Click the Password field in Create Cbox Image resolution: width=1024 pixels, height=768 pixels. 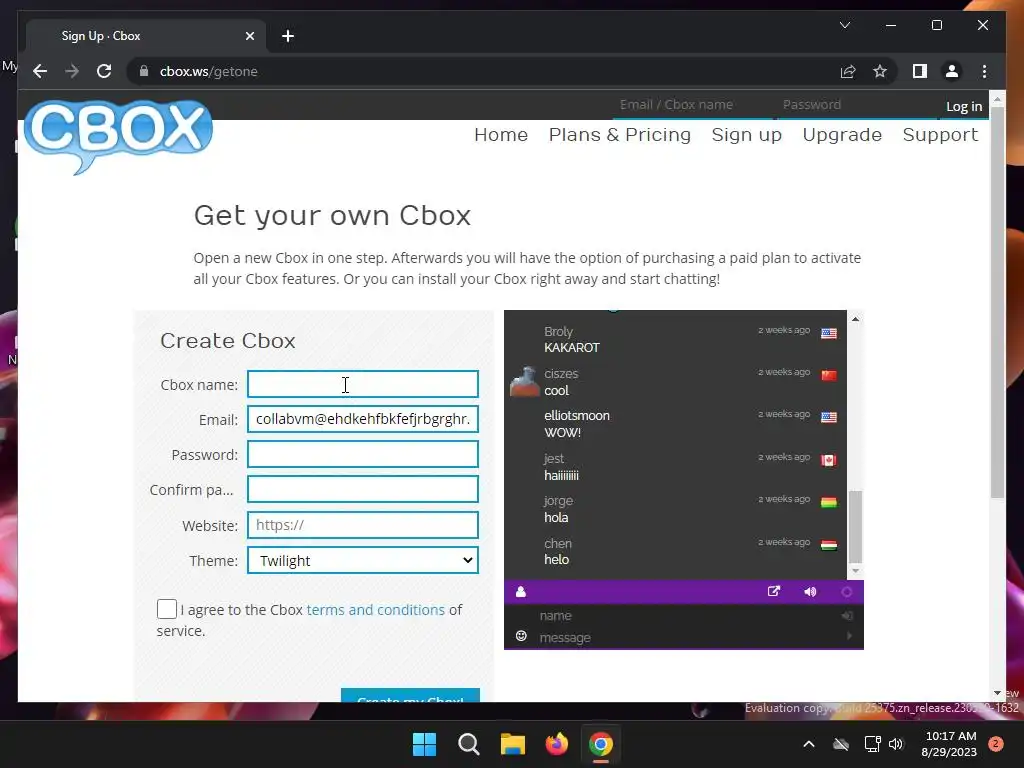(362, 455)
